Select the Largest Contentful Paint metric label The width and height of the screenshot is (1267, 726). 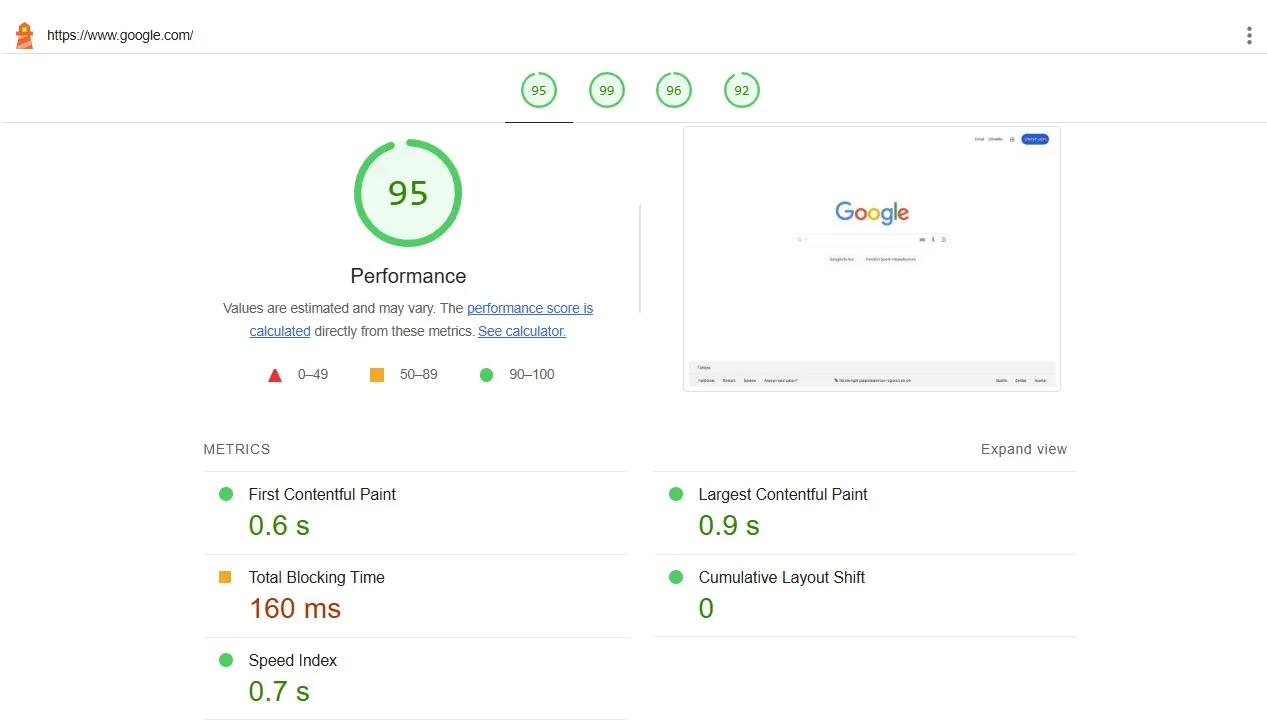pyautogui.click(x=783, y=494)
